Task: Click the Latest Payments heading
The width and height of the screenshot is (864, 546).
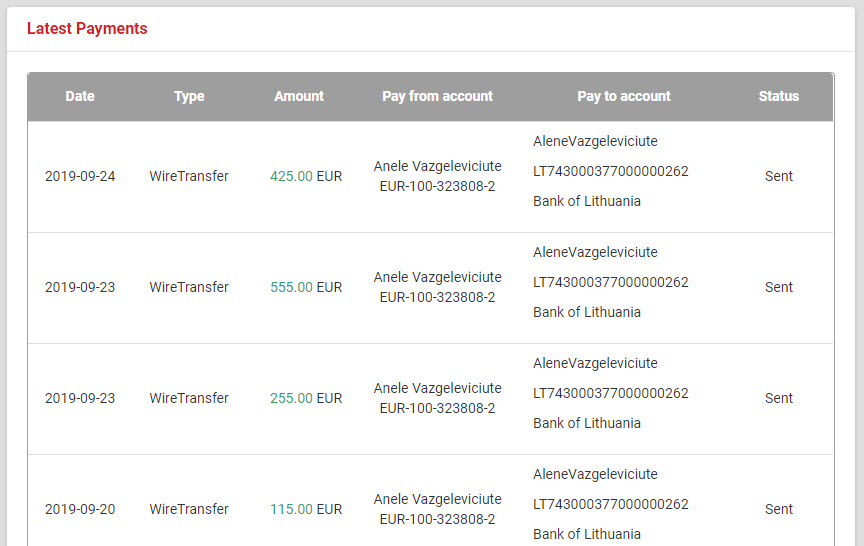Action: click(87, 29)
